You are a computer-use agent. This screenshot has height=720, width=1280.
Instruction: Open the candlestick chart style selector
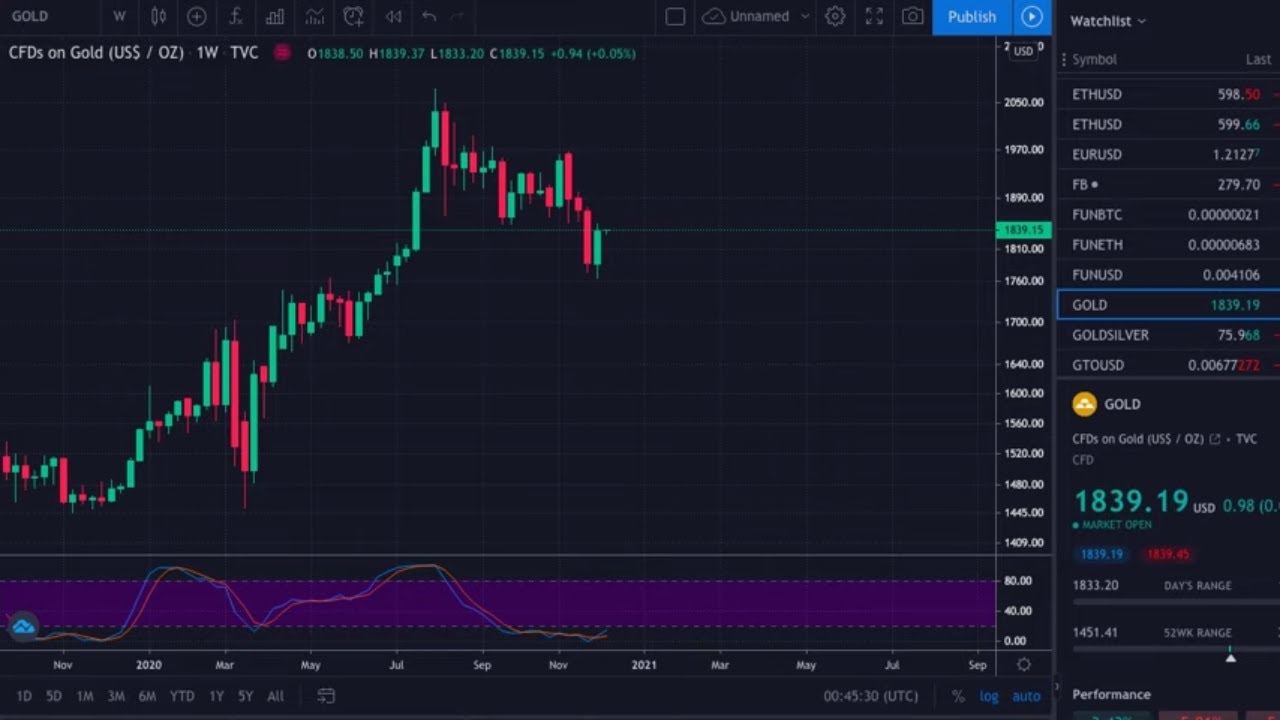(x=158, y=16)
